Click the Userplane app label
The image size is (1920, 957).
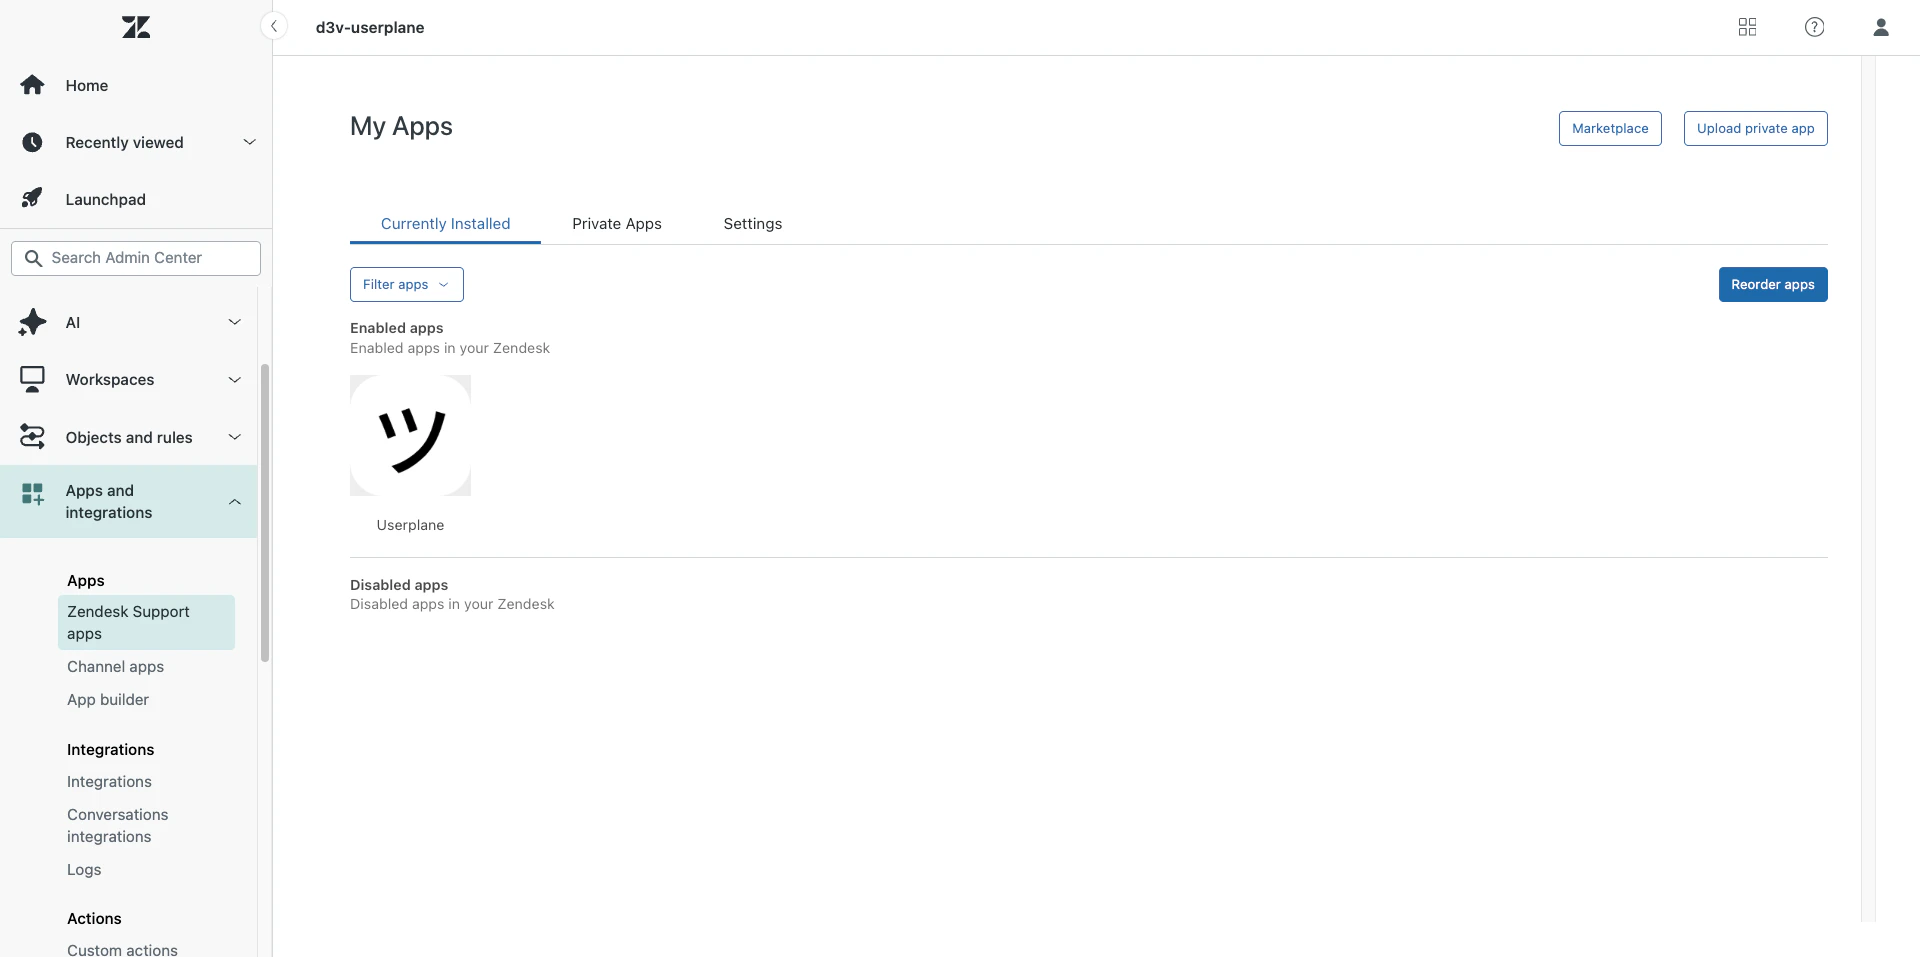point(410,525)
